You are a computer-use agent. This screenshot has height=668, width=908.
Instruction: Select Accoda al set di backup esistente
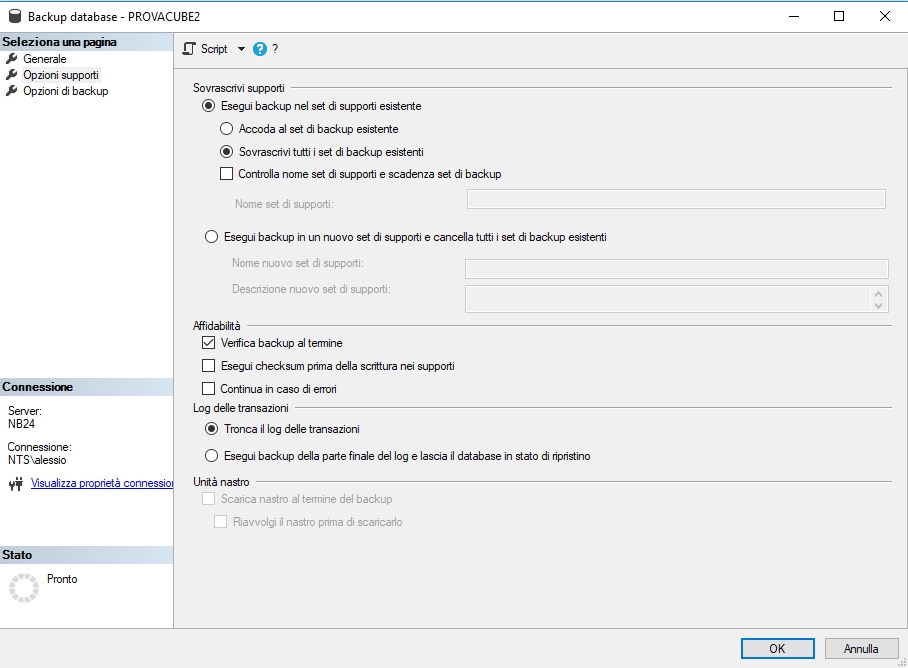pyautogui.click(x=226, y=129)
